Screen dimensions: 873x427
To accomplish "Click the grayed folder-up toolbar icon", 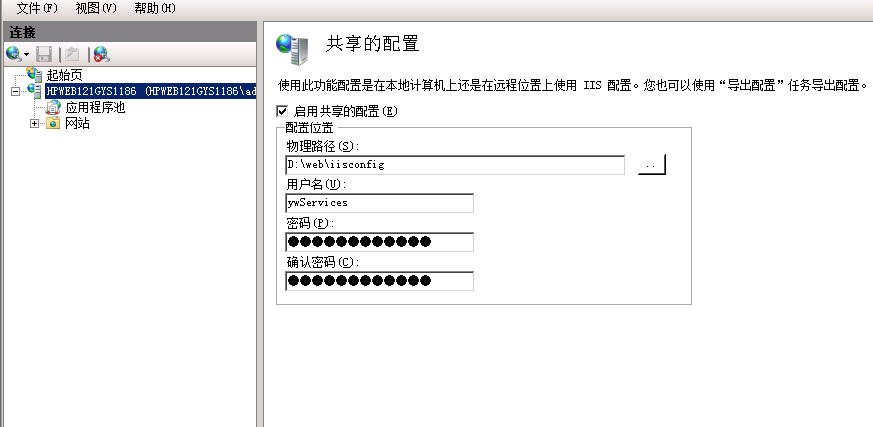I will pyautogui.click(x=72, y=54).
